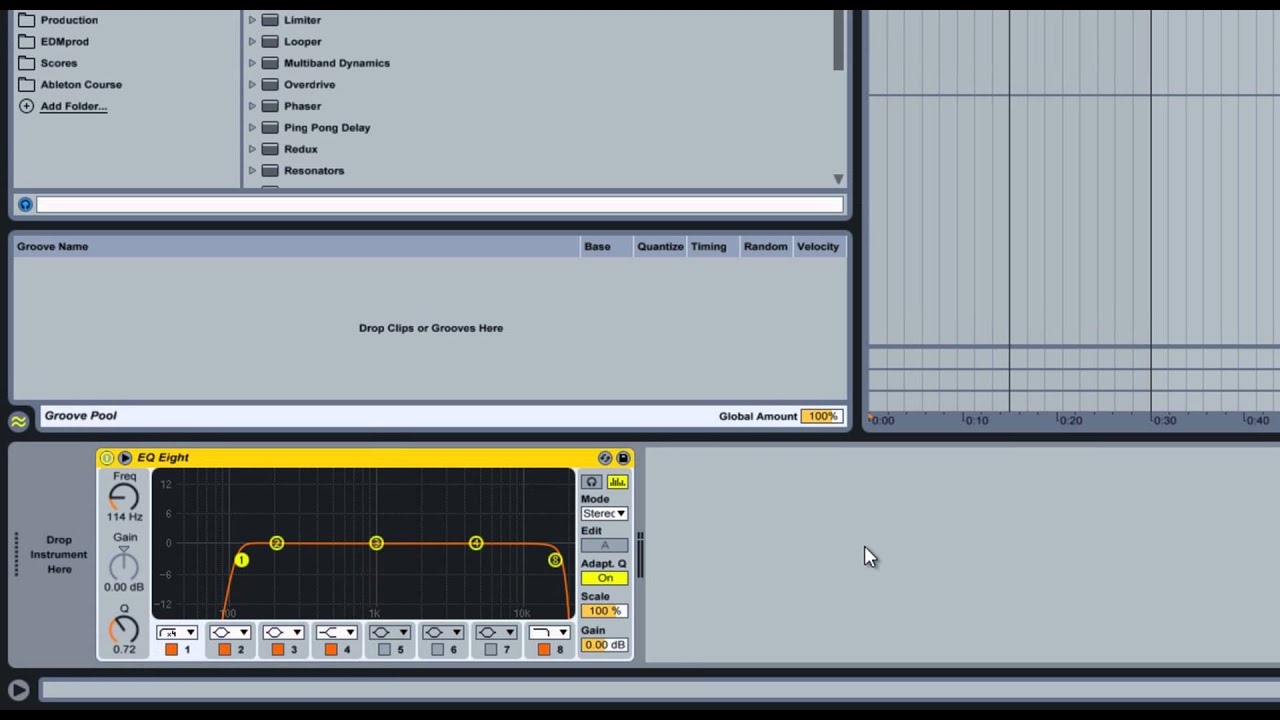Click the unfold device triangle next to EQ Eight
This screenshot has height=720, width=1280.
pos(125,458)
